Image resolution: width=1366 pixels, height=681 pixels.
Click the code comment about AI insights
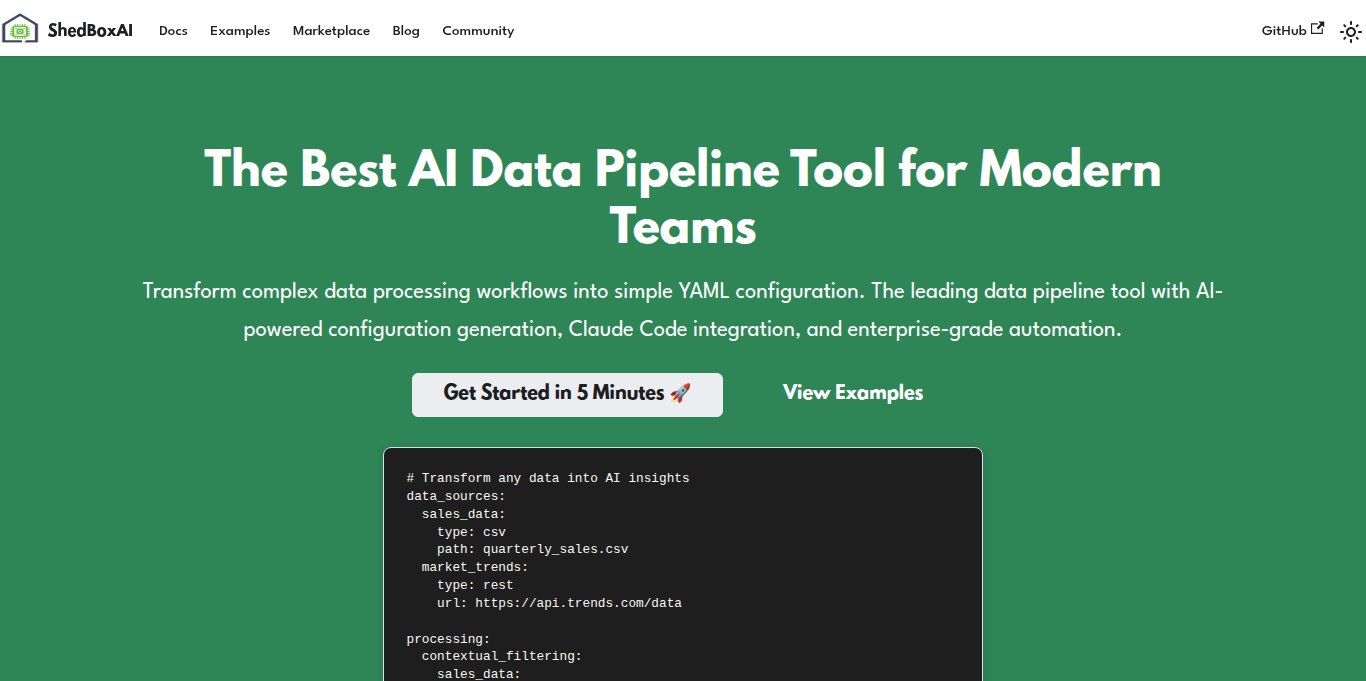548,478
